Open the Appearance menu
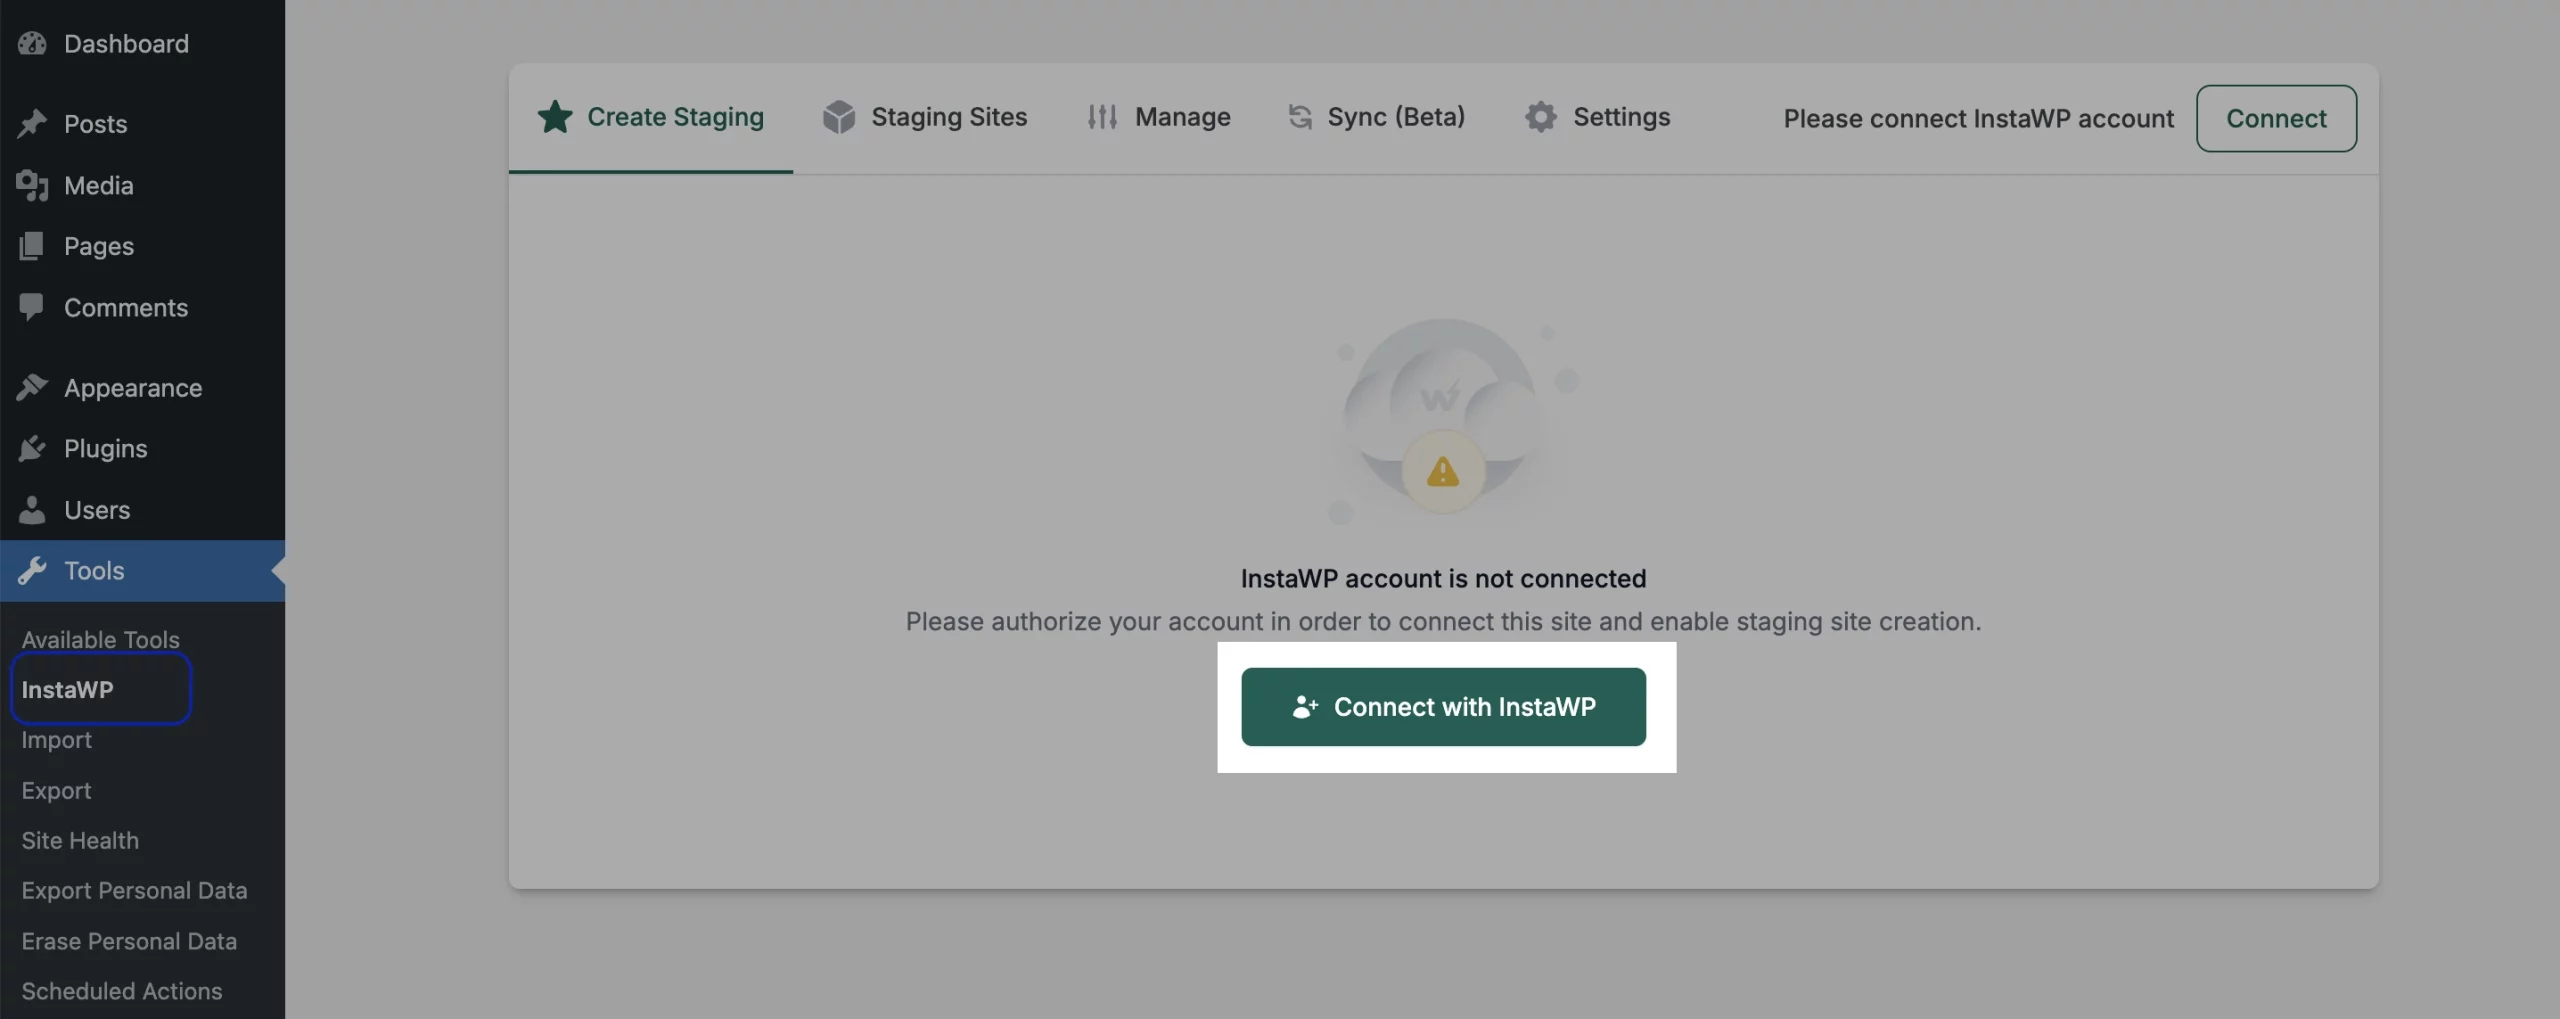 tap(142, 387)
